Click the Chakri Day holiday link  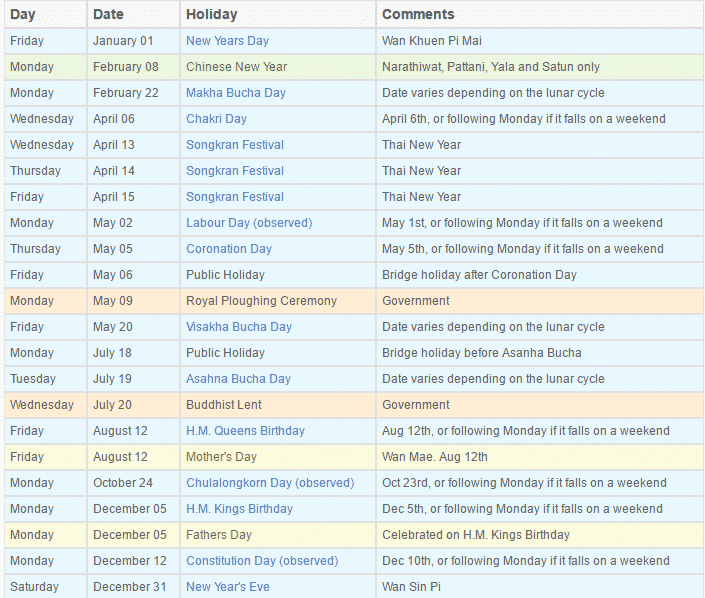[216, 119]
